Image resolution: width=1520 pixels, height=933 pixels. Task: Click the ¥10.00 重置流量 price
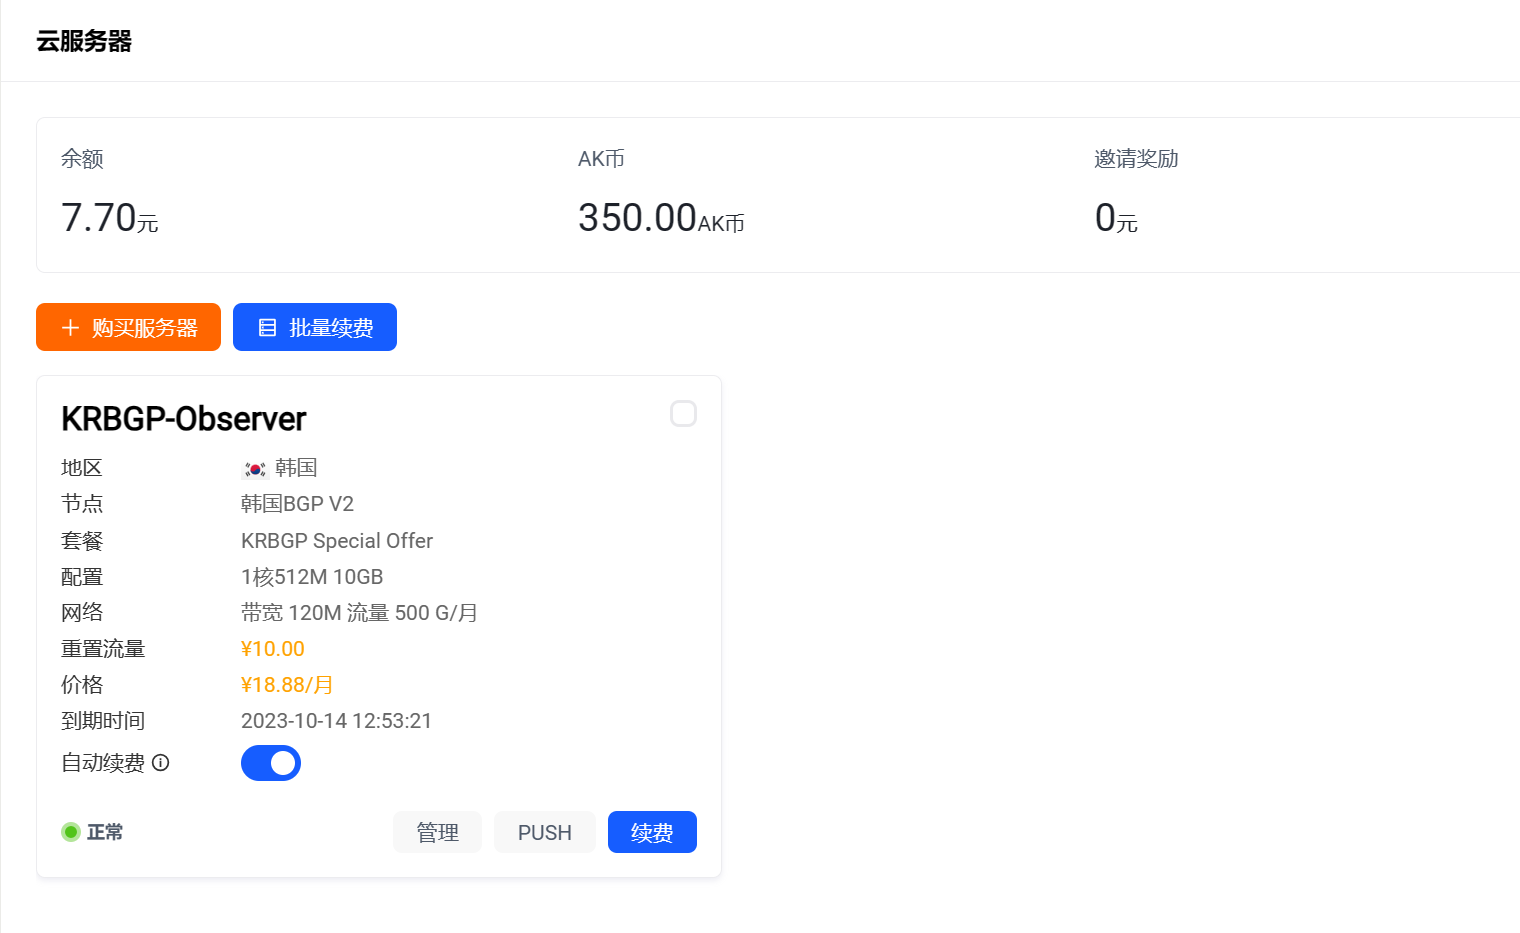(x=273, y=649)
